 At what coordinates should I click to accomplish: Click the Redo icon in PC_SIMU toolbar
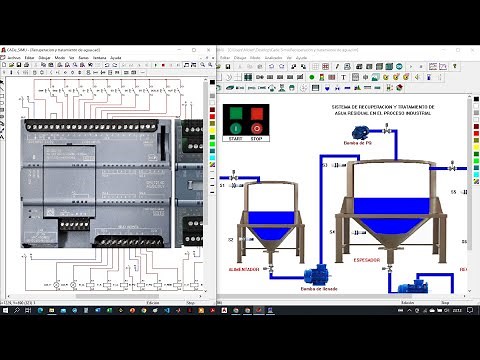tap(282, 66)
